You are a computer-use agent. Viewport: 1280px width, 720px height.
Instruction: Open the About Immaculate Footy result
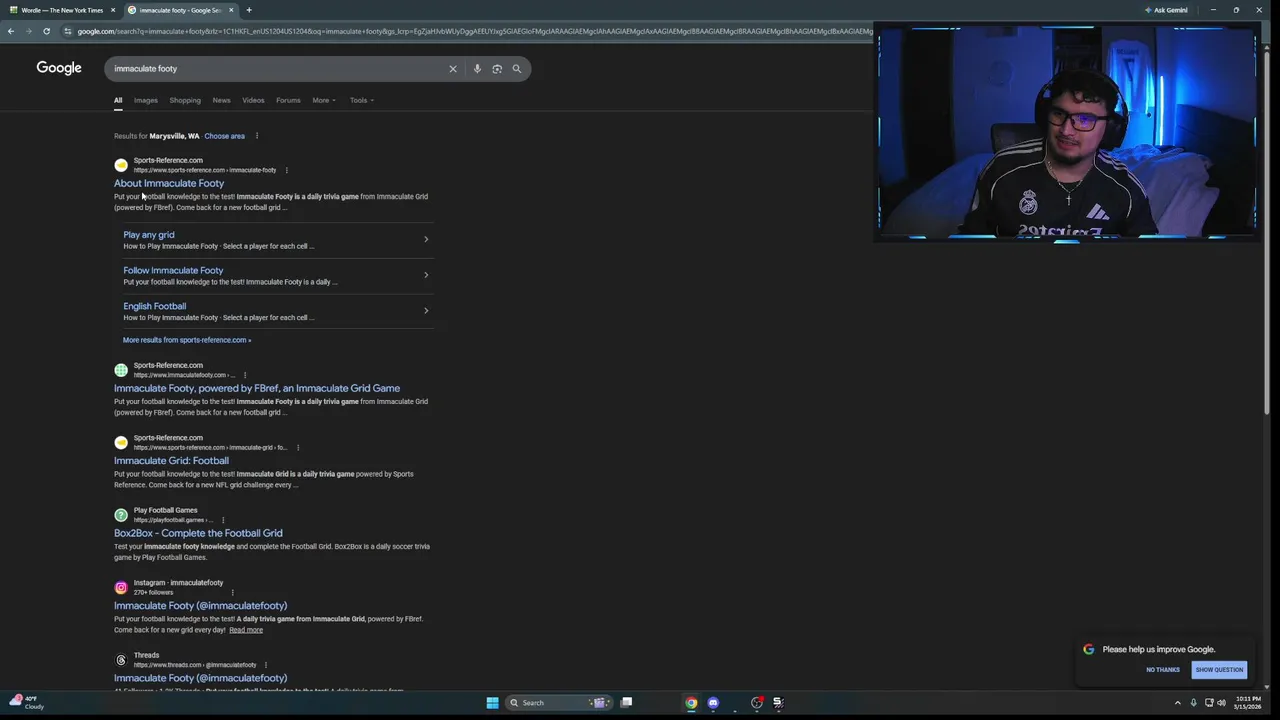tap(169, 183)
